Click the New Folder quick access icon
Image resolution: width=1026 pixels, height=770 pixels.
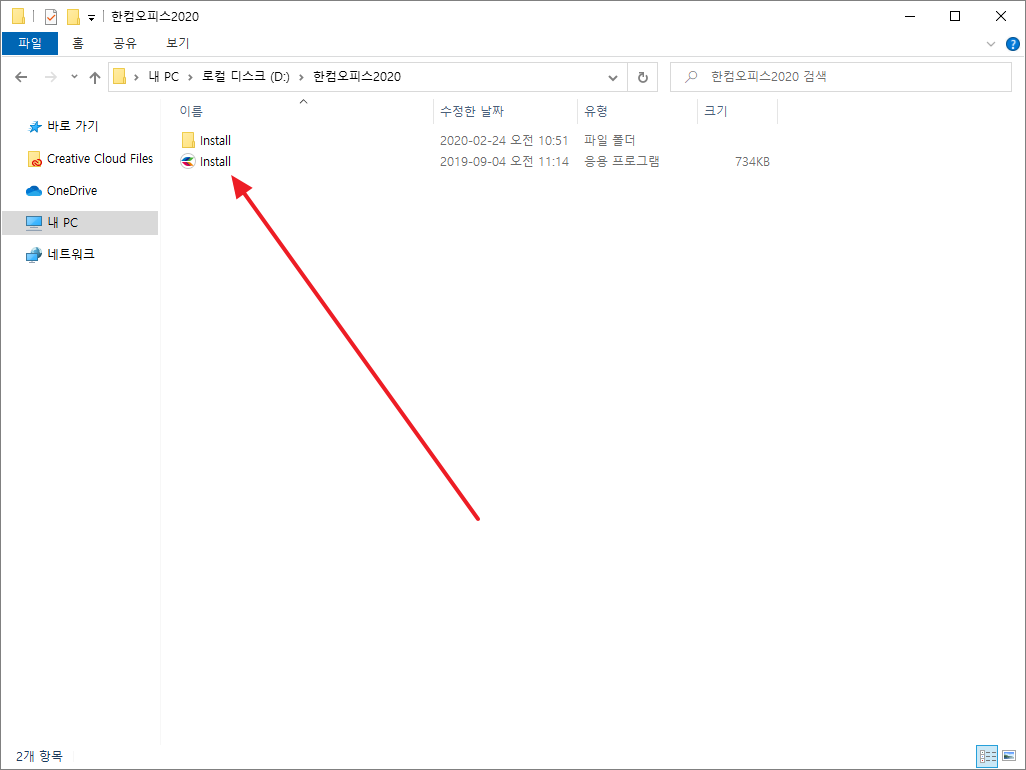pyautogui.click(x=73, y=16)
